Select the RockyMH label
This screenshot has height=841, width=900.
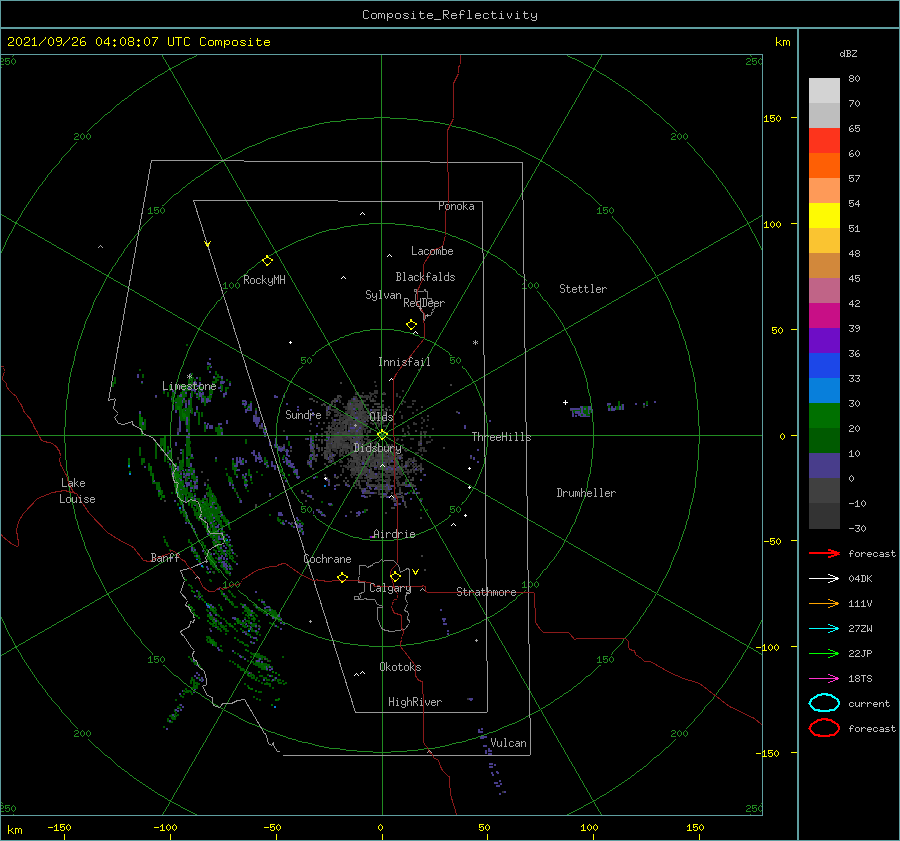(264, 280)
